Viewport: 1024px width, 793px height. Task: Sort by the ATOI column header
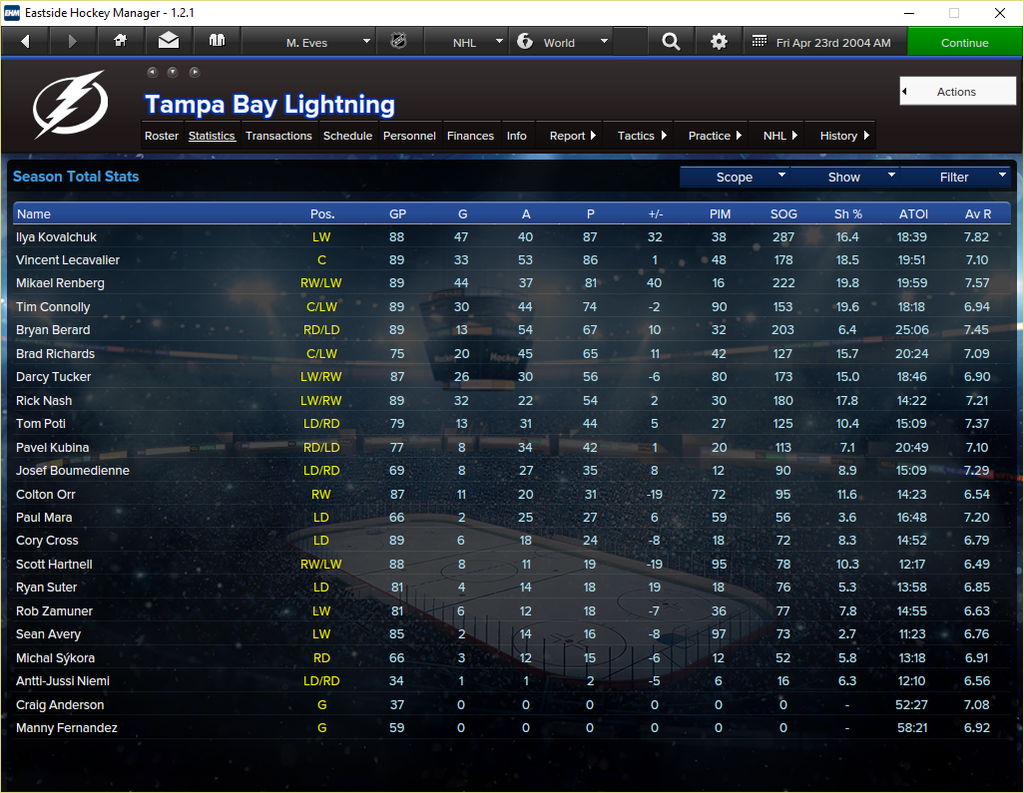pyautogui.click(x=914, y=214)
